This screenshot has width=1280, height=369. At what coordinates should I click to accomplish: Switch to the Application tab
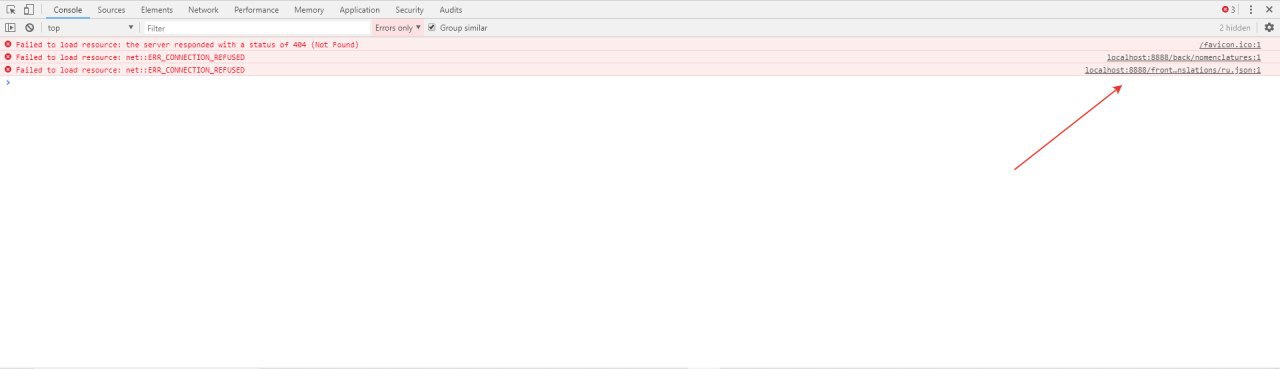[359, 10]
